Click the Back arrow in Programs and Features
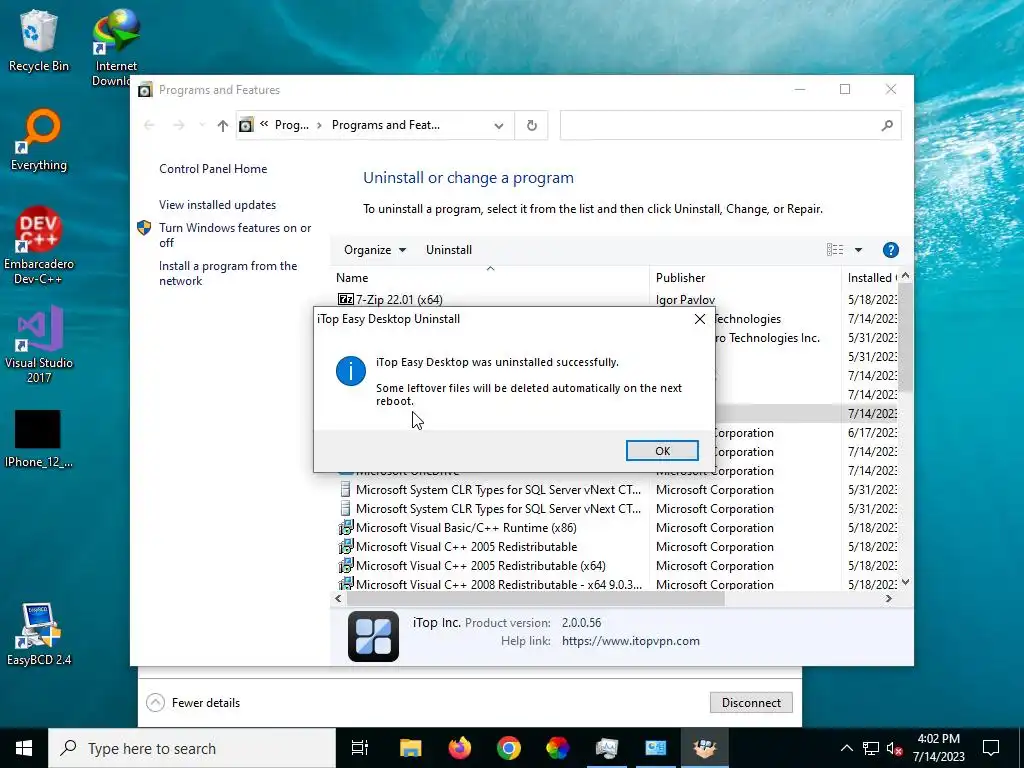 pyautogui.click(x=149, y=125)
